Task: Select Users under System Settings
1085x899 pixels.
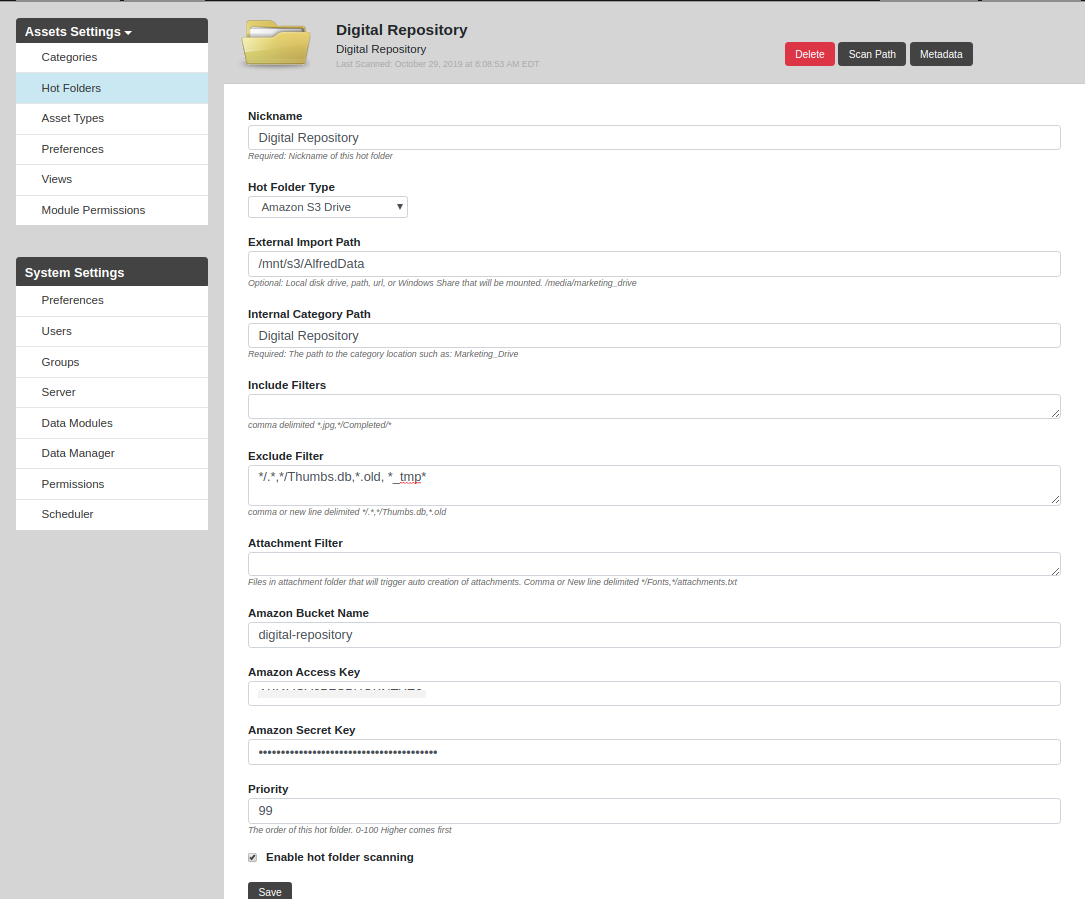Action: tap(57, 331)
